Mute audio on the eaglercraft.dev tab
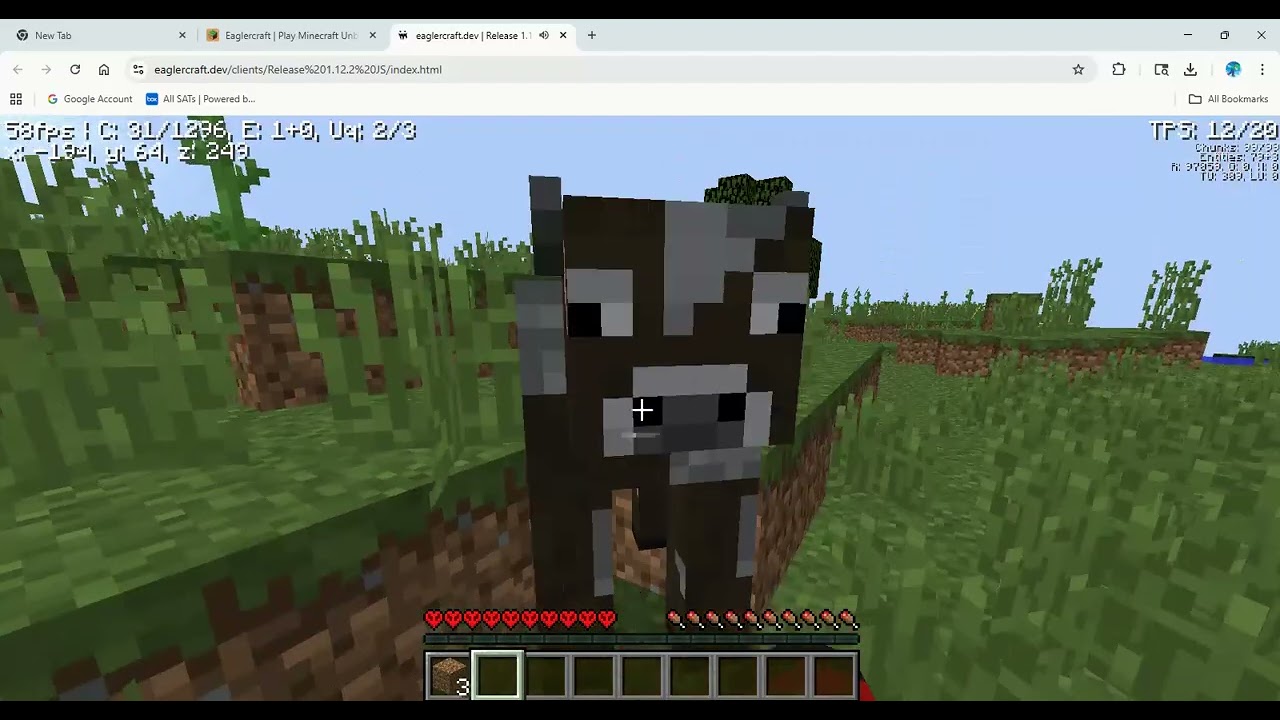This screenshot has width=1280, height=720. [544, 35]
